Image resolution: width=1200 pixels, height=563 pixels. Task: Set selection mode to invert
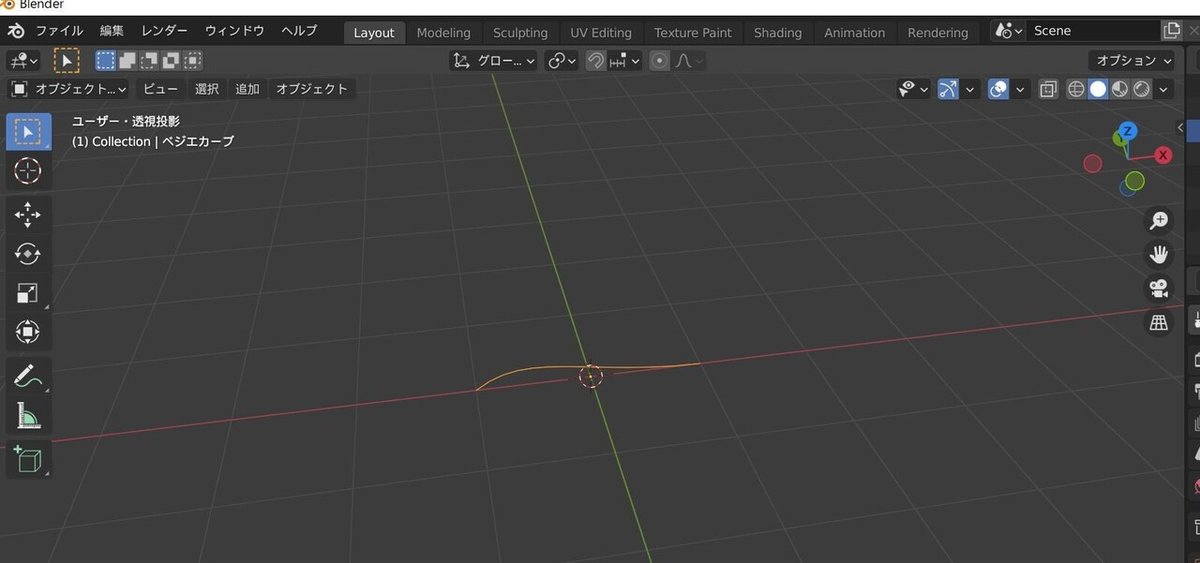(x=171, y=61)
